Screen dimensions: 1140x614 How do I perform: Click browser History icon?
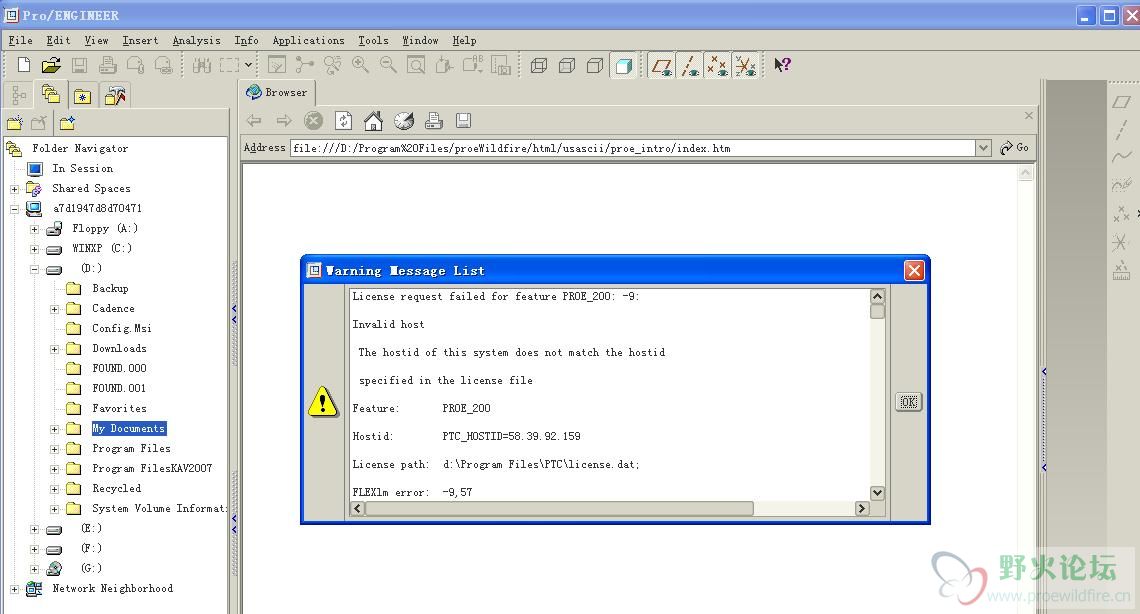(x=404, y=121)
